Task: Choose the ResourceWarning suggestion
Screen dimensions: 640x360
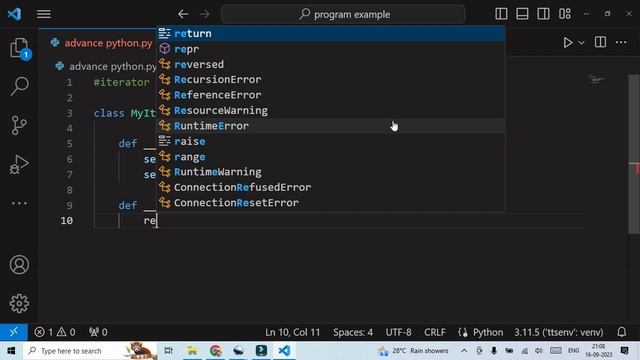Action: pyautogui.click(x=331, y=111)
